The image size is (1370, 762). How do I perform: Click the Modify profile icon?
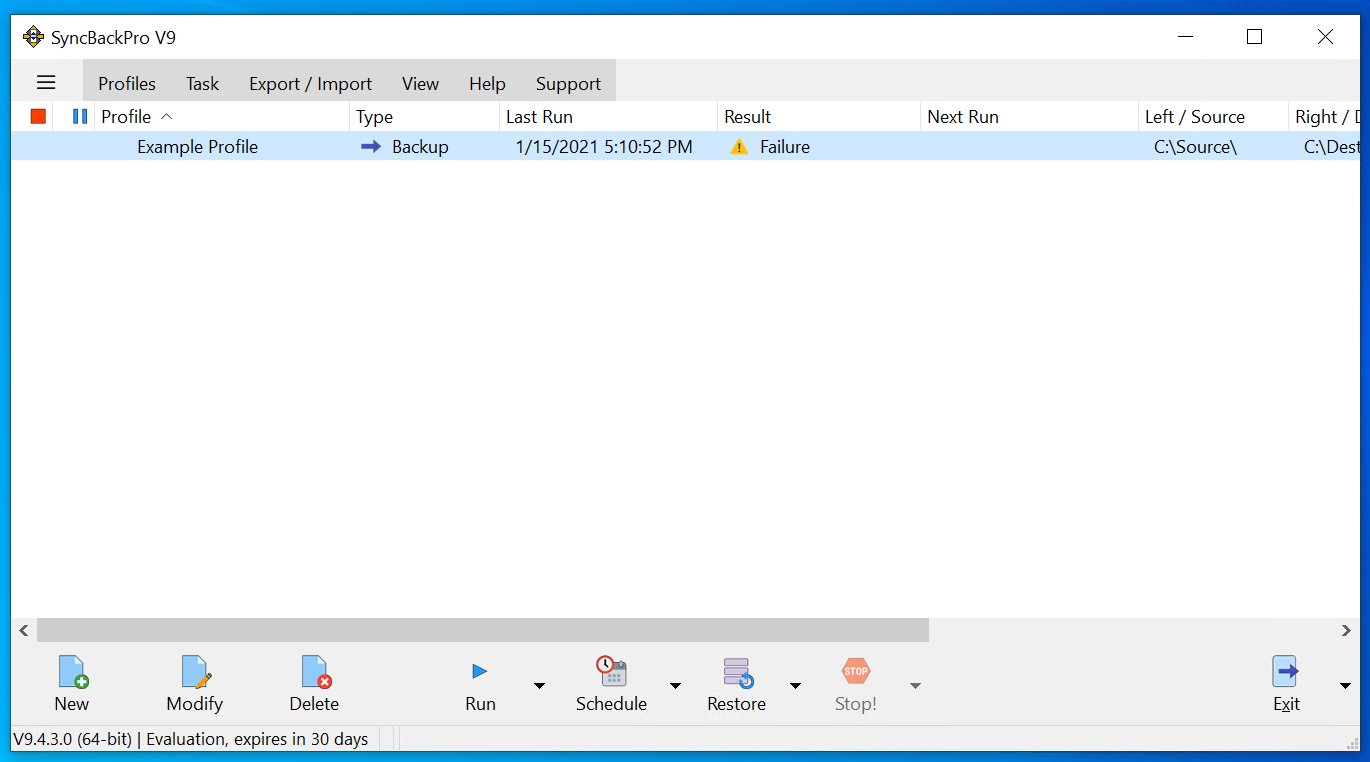195,672
